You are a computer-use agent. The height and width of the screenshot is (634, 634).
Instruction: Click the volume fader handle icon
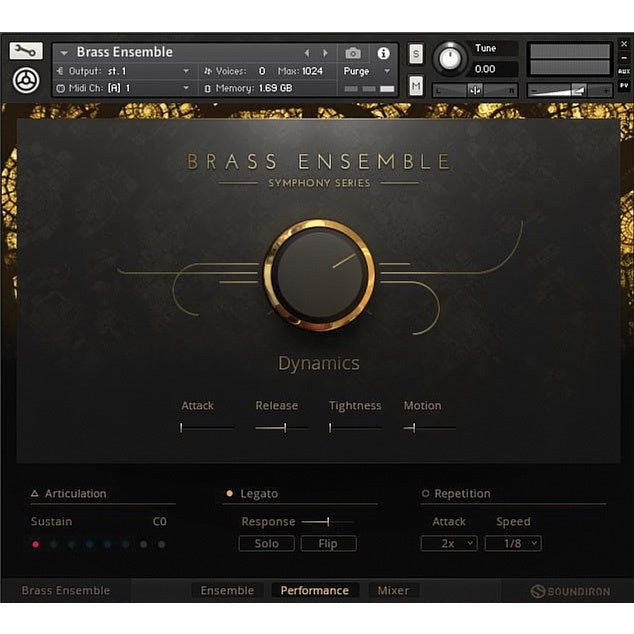coord(578,90)
